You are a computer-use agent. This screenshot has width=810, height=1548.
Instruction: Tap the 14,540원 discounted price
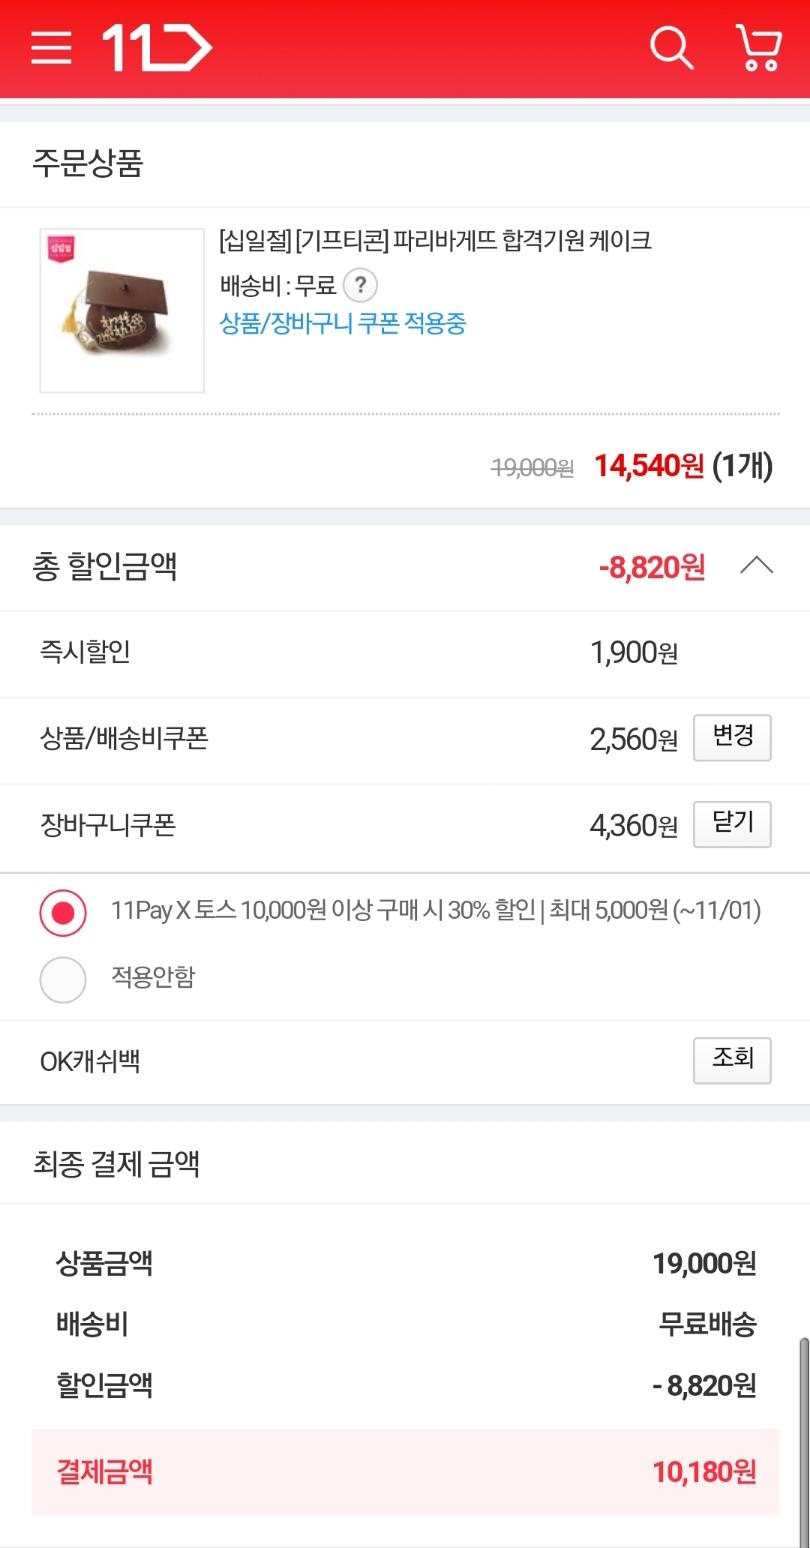648,465
